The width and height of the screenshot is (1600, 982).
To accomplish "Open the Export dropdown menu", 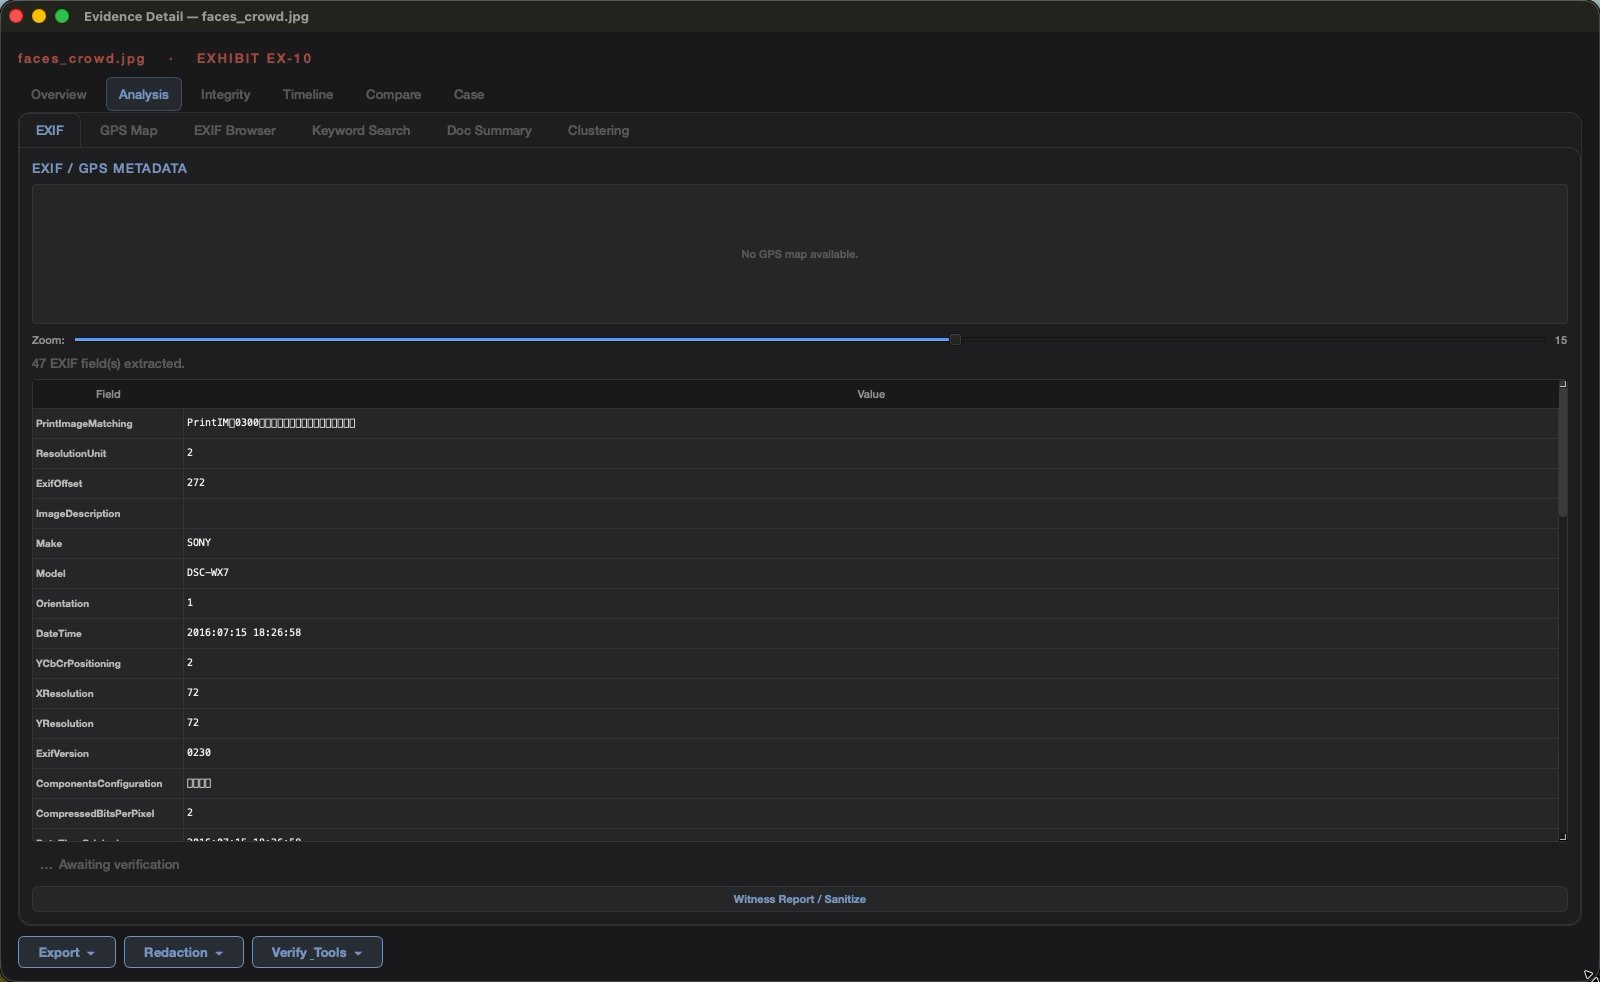I will click(x=67, y=952).
